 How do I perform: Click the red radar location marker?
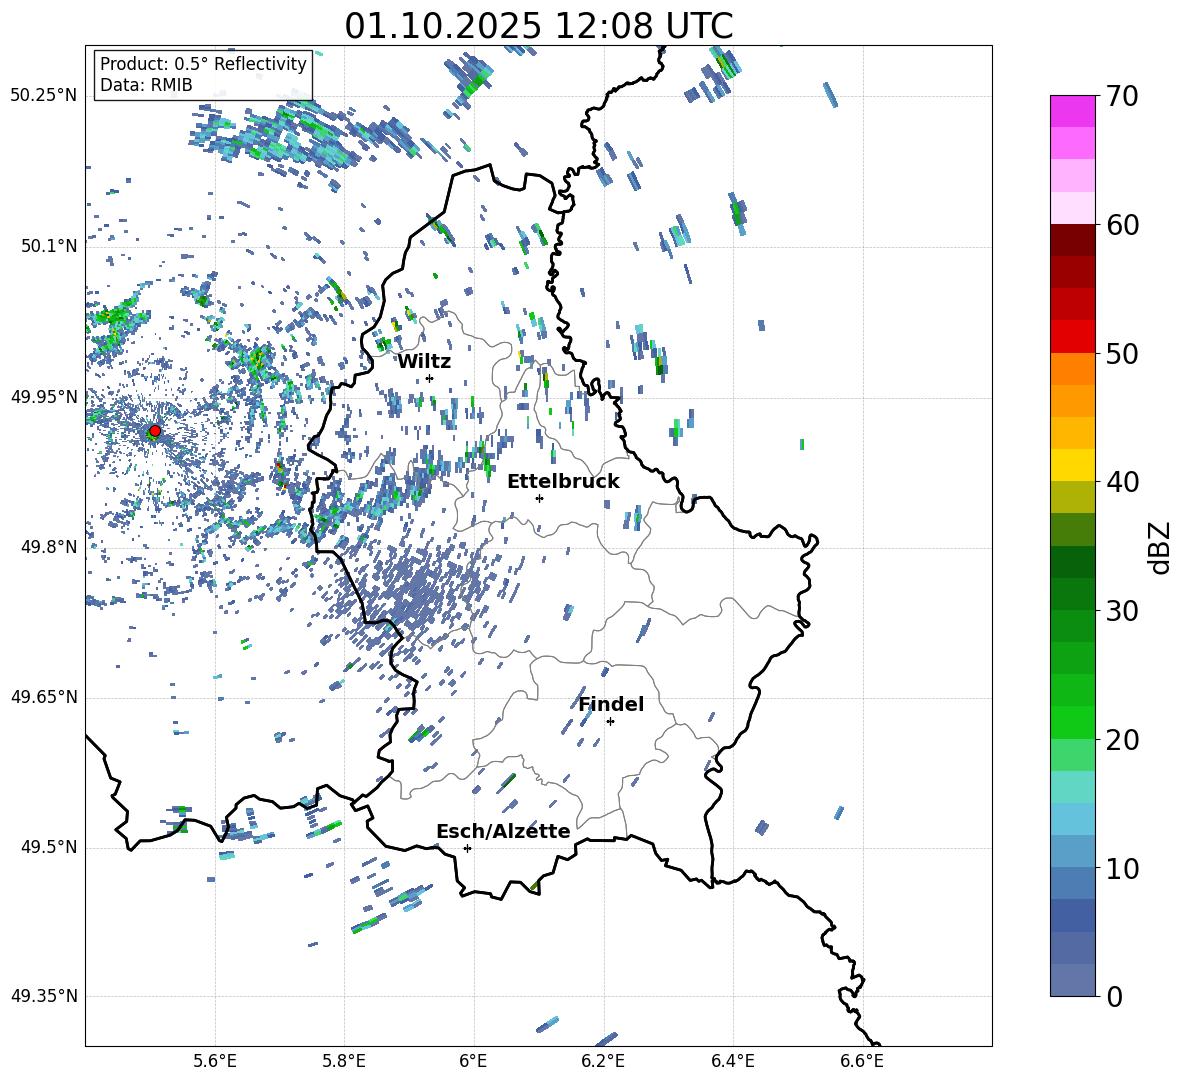(x=155, y=431)
